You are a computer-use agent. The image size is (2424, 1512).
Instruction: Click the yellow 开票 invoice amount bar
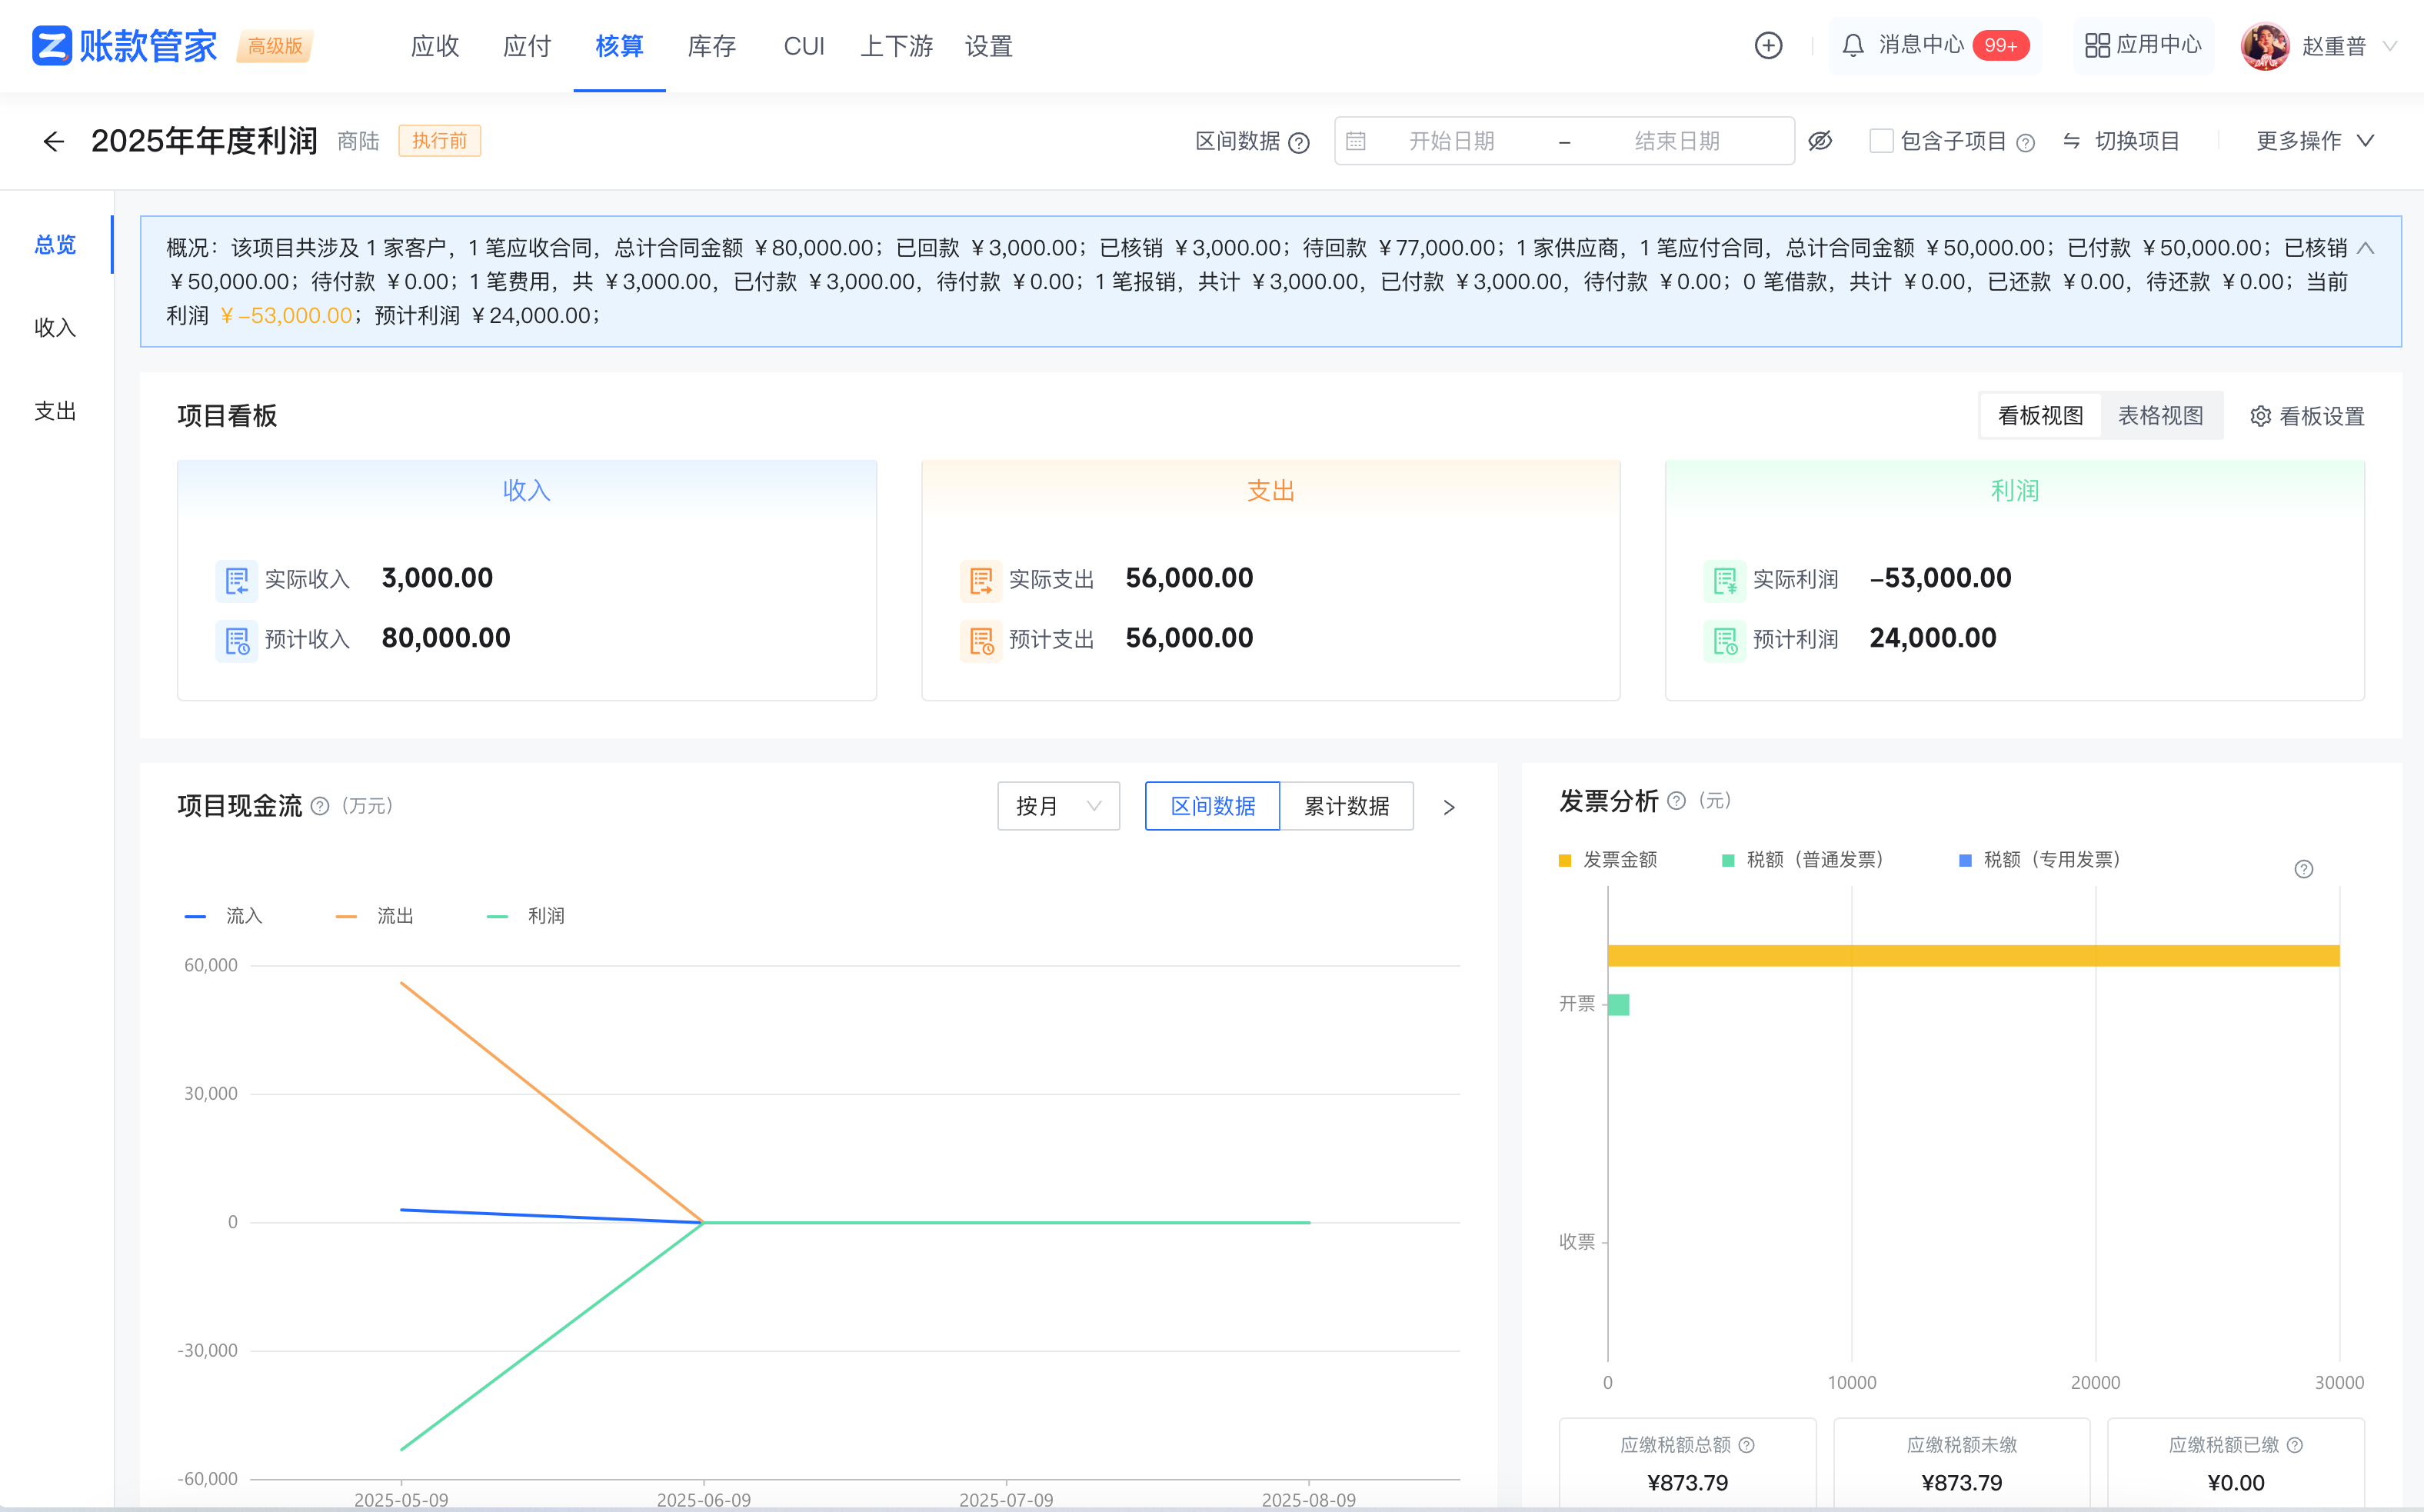1973,955
